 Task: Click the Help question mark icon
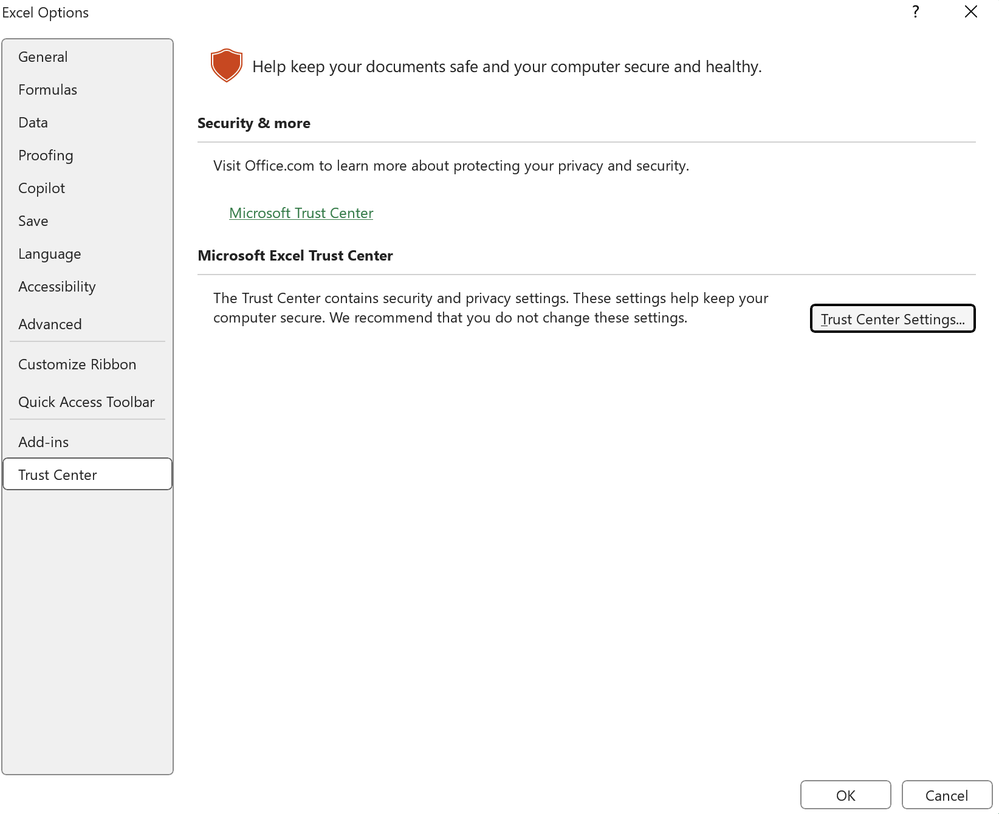pos(915,12)
